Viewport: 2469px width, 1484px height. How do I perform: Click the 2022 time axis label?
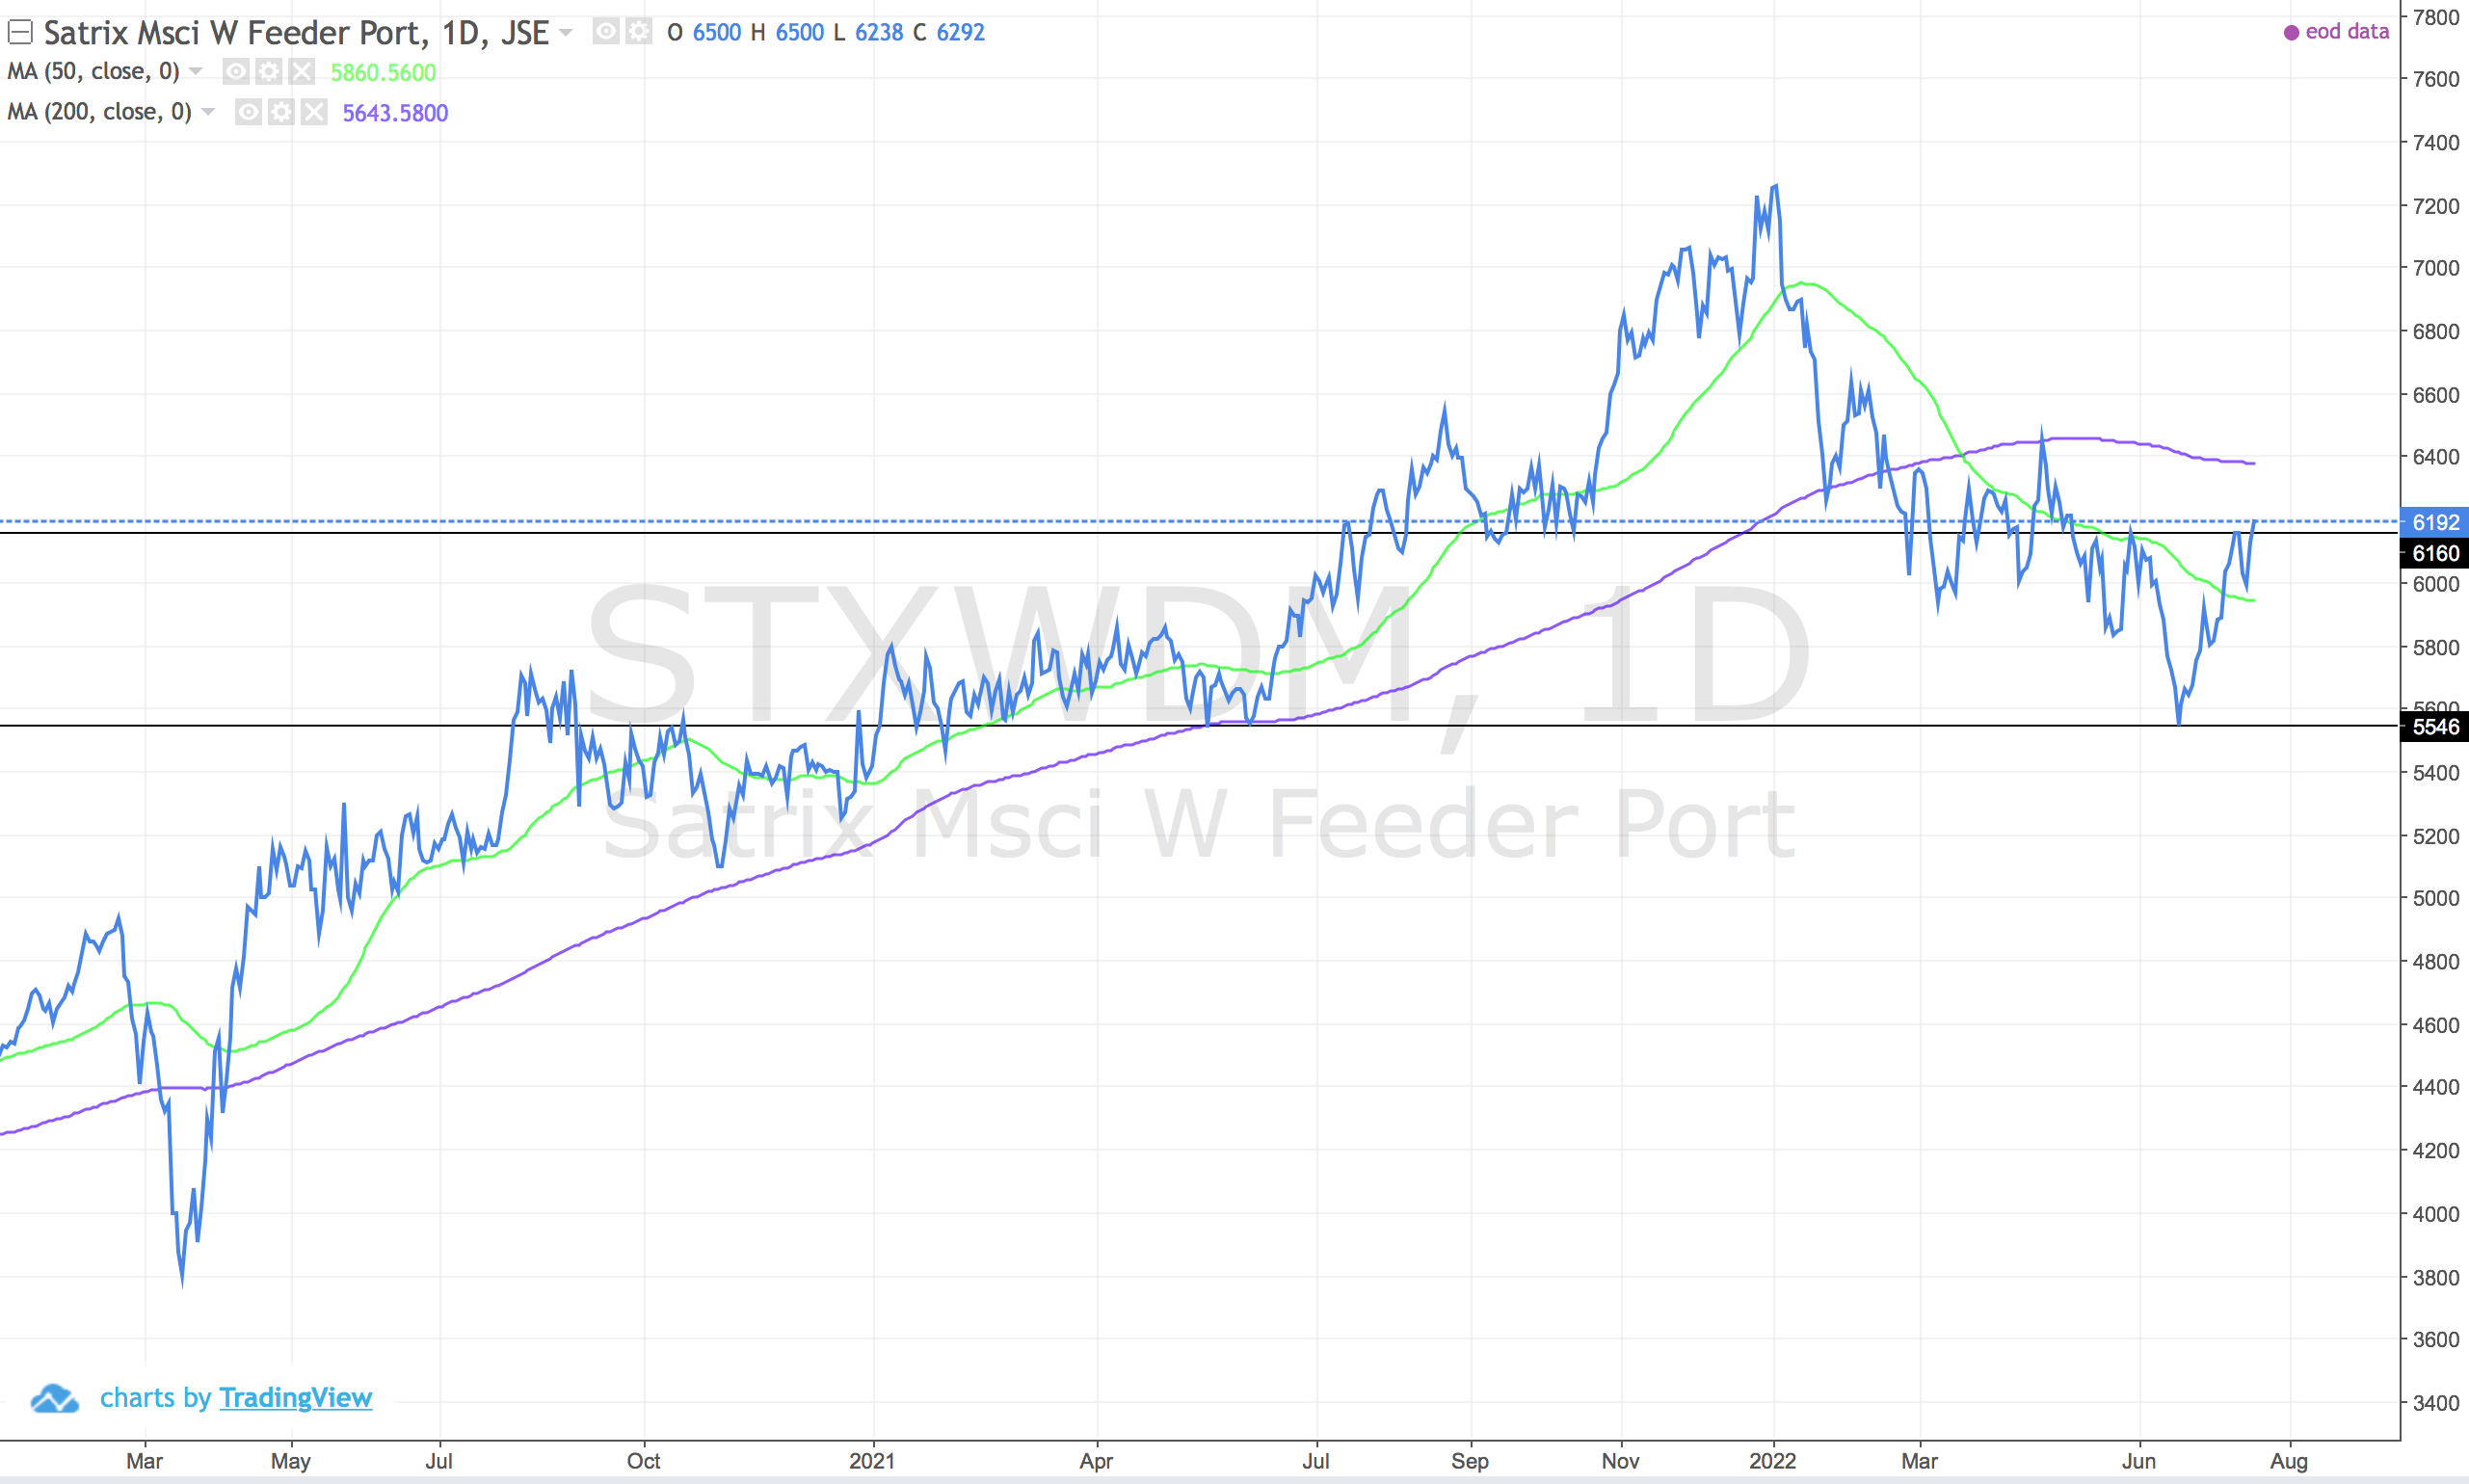click(x=1773, y=1461)
